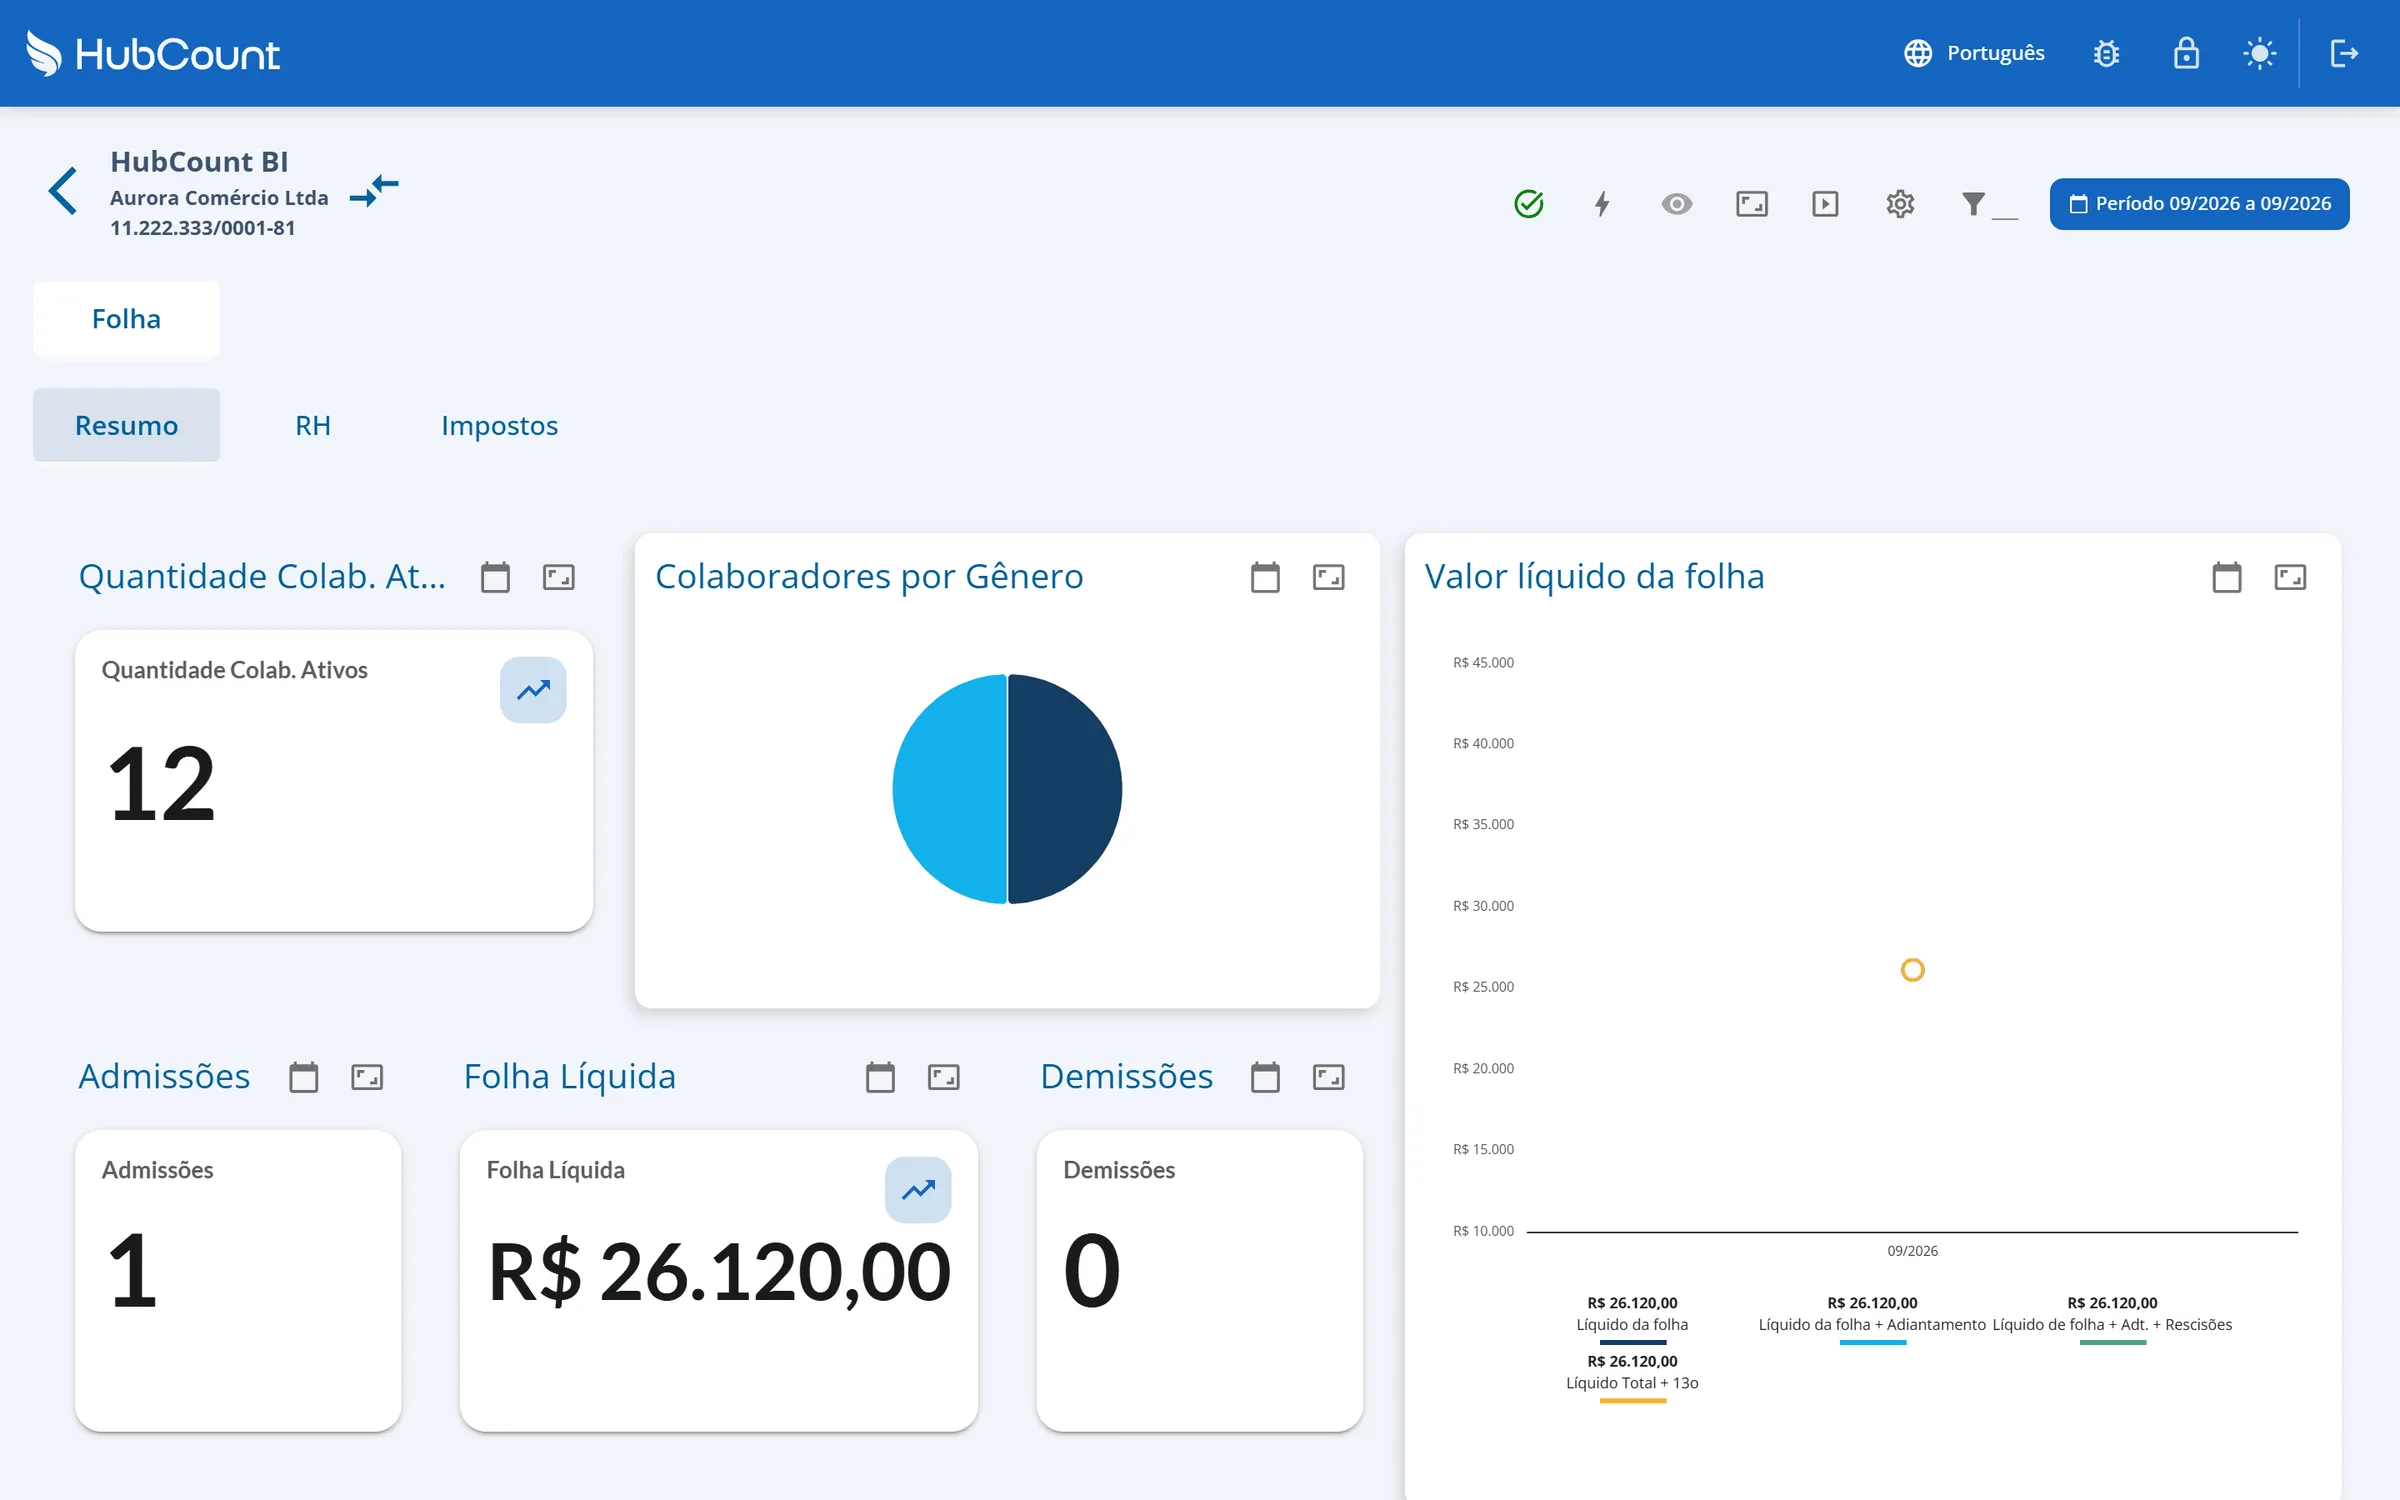Expand the Folha Líquida widget

click(x=944, y=1077)
